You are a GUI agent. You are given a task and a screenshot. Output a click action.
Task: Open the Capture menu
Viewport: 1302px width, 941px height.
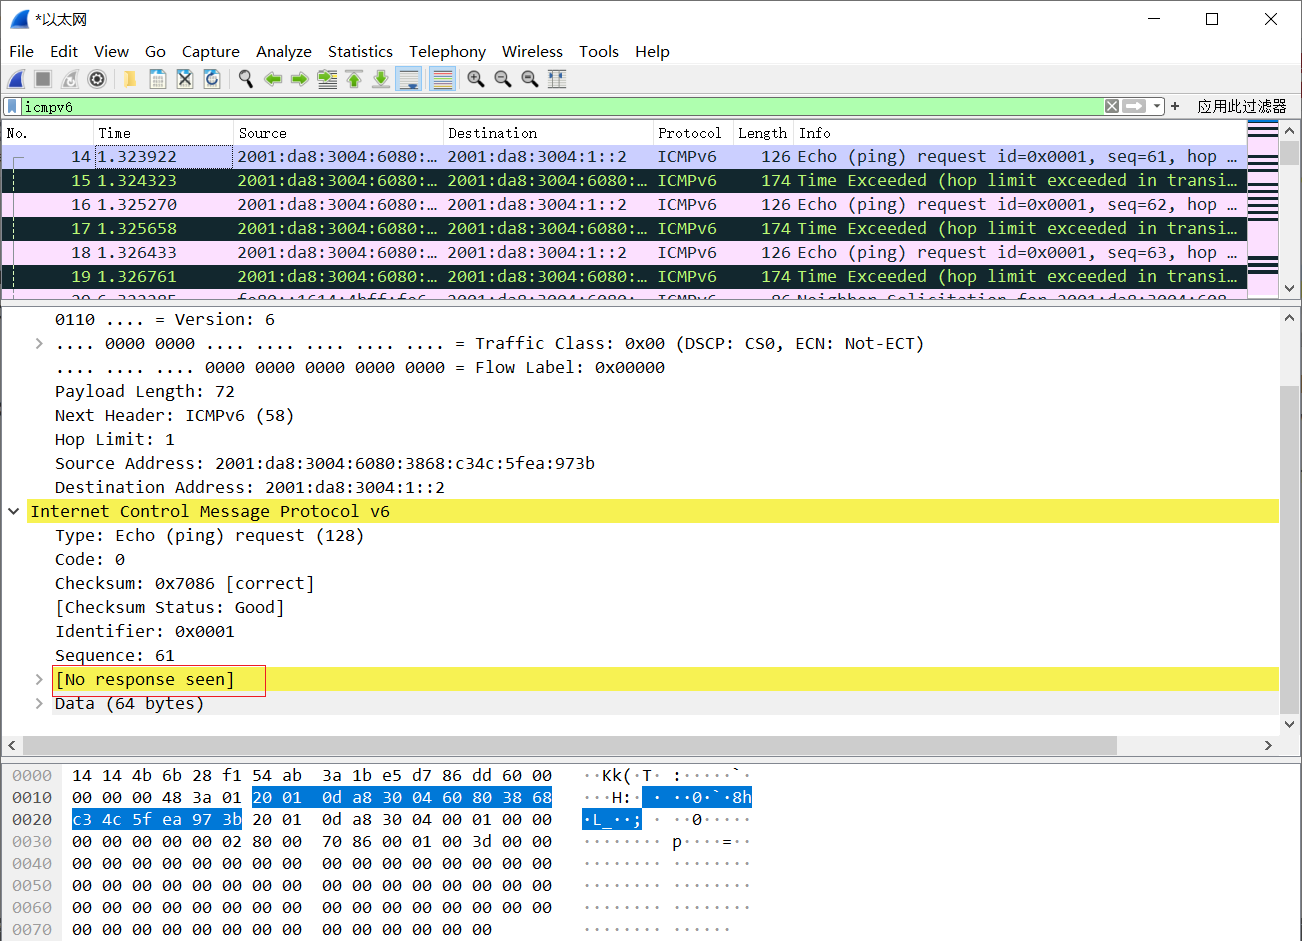coord(210,51)
